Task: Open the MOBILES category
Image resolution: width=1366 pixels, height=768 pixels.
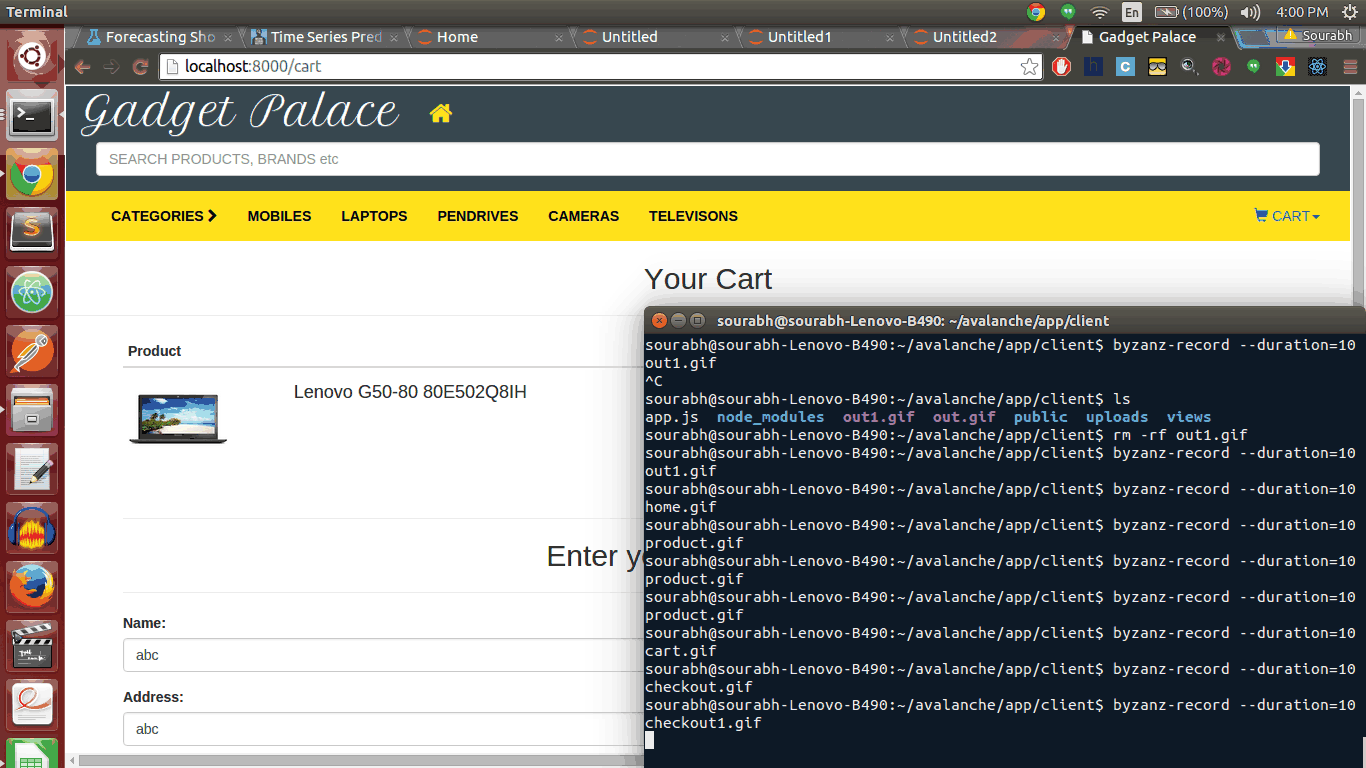Action: tap(279, 216)
